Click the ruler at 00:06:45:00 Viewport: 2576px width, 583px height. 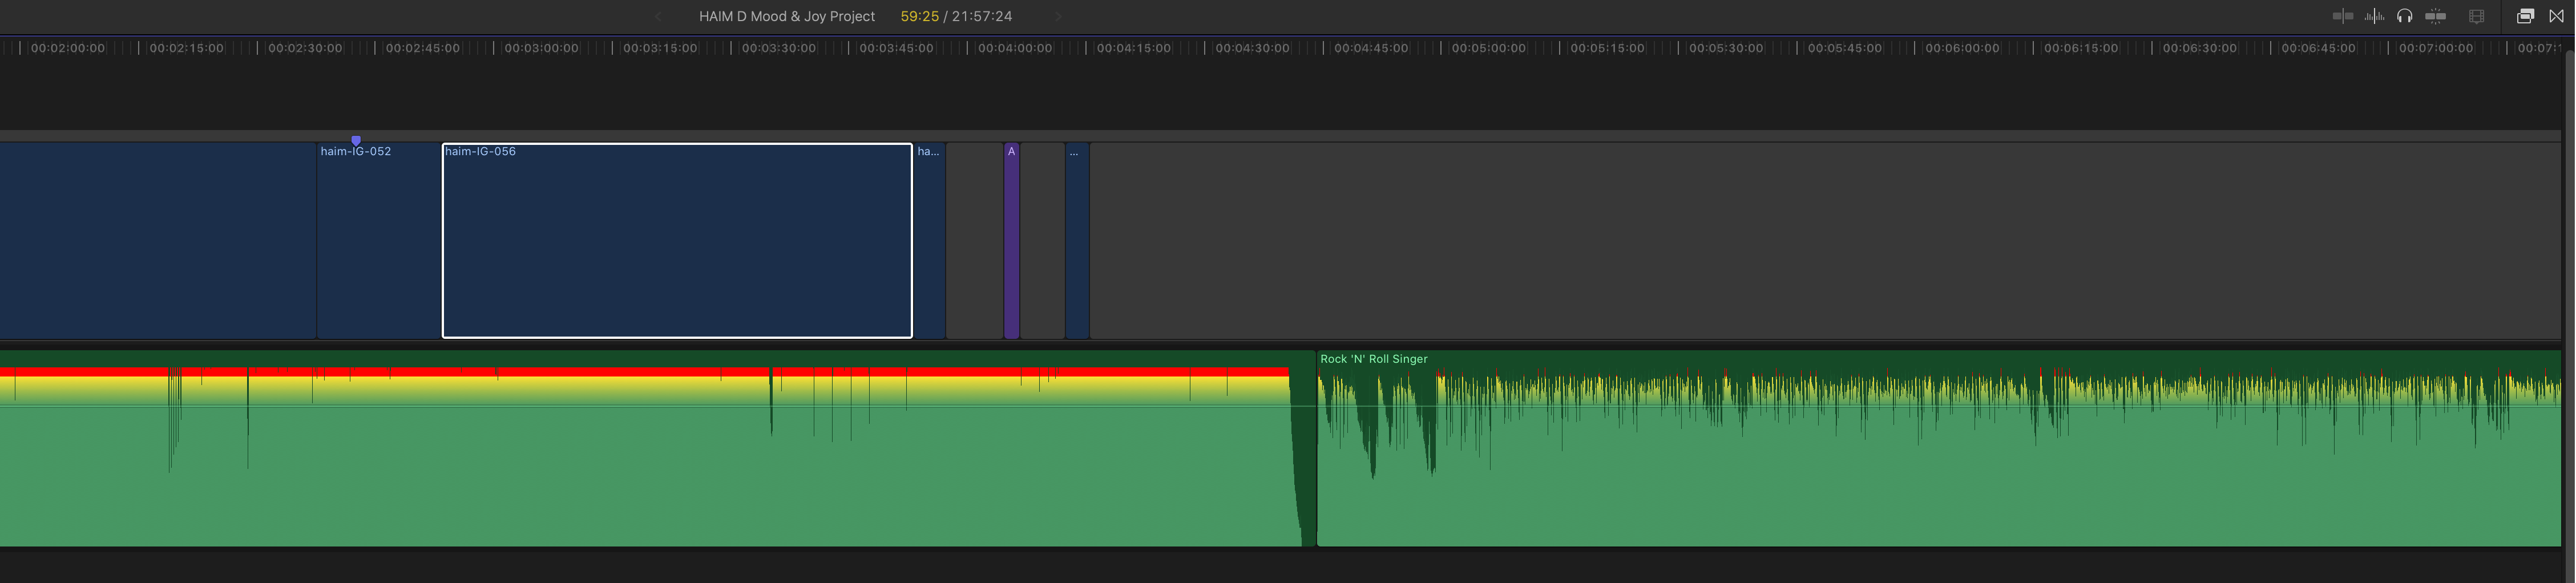[2319, 48]
